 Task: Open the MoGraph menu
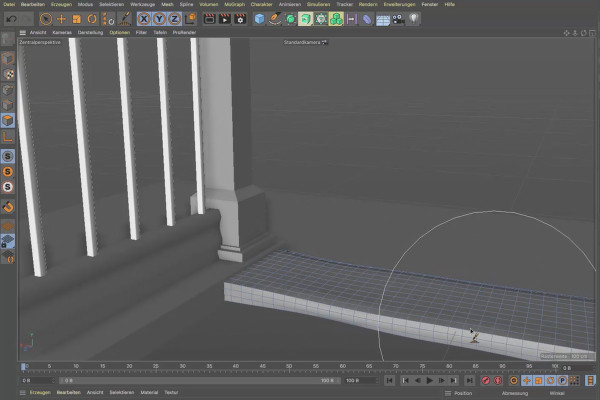coord(235,4)
